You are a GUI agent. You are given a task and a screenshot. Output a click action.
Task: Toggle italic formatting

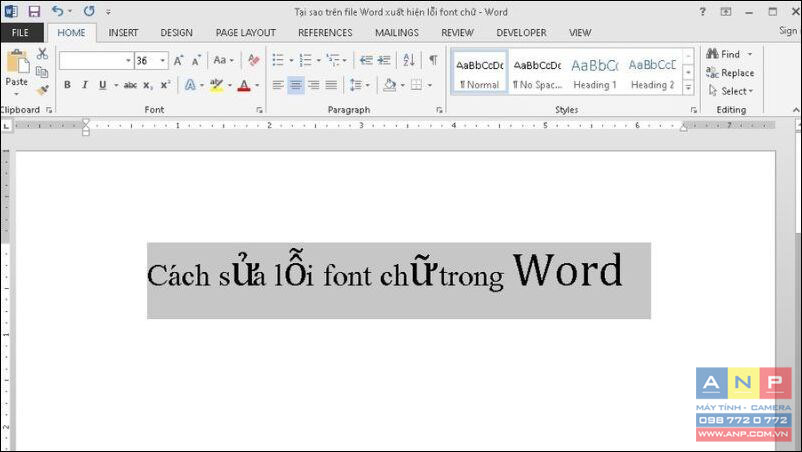(x=85, y=85)
